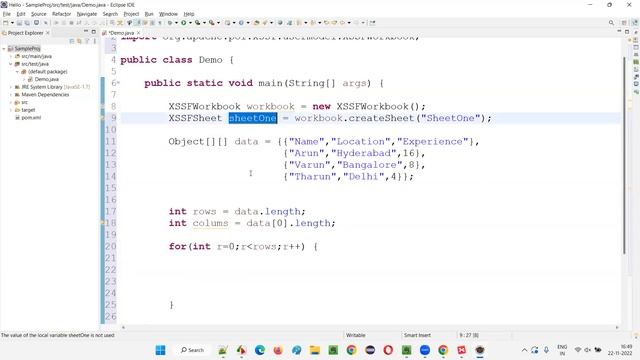Select Demo.java file in Project Explorer

(47, 79)
